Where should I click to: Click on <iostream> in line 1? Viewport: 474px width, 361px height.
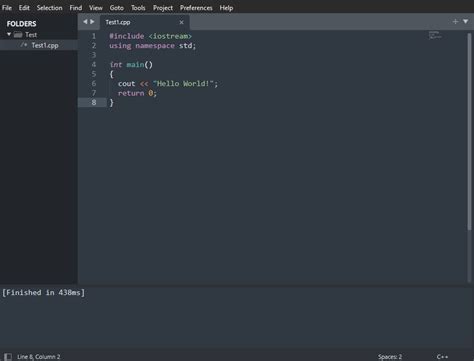(x=170, y=36)
